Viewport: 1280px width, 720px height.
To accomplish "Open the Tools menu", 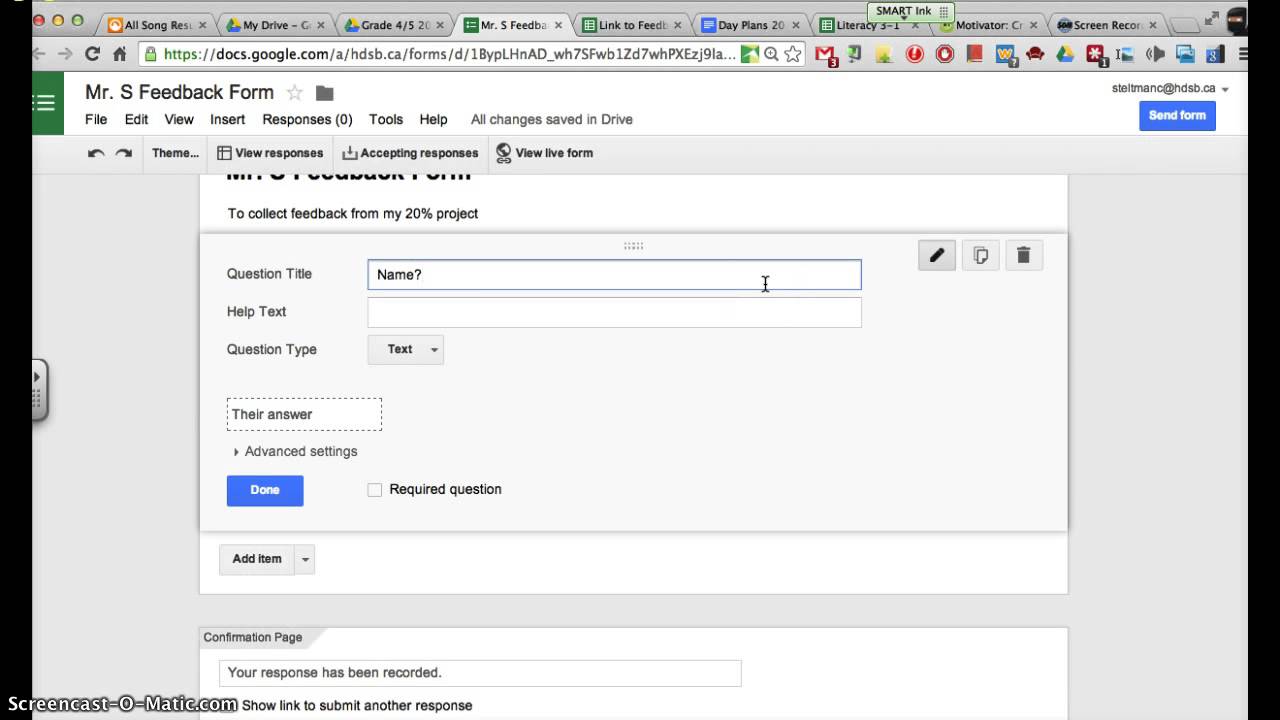I will [386, 119].
